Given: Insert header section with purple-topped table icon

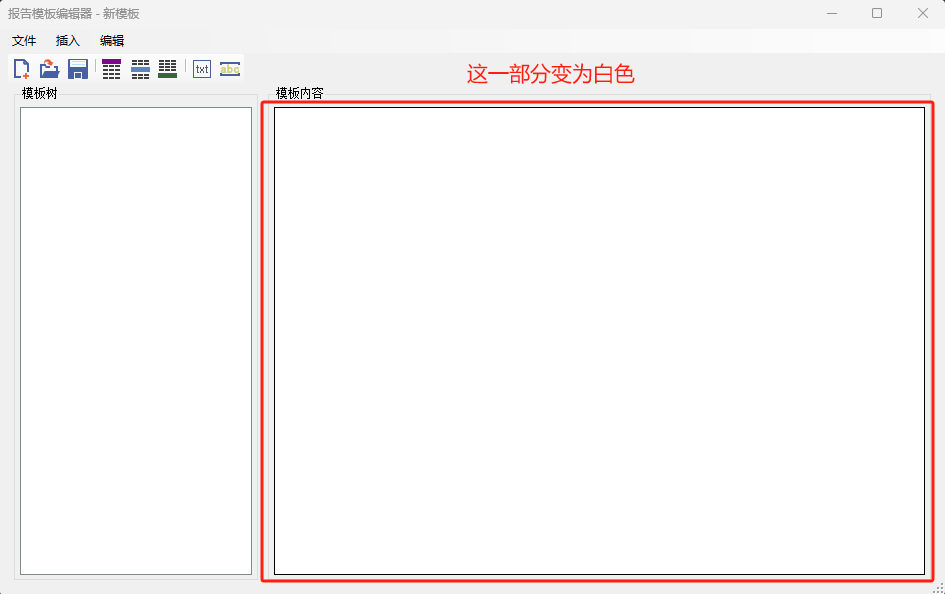Looking at the screenshot, I should (x=111, y=69).
